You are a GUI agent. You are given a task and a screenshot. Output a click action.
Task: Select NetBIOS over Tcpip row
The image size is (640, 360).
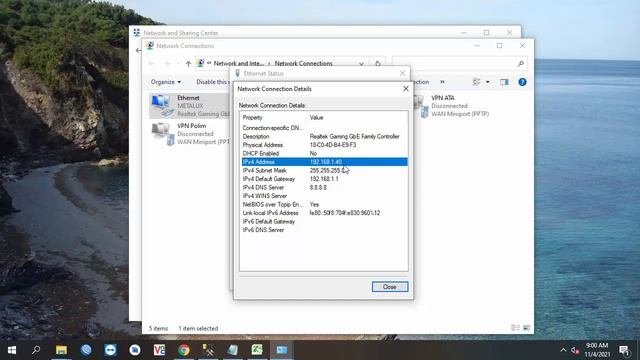(324, 204)
